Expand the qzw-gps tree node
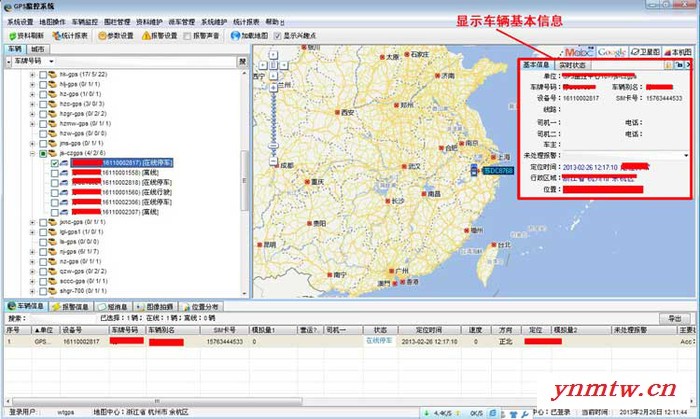This screenshot has height=419, width=700. [x=32, y=271]
